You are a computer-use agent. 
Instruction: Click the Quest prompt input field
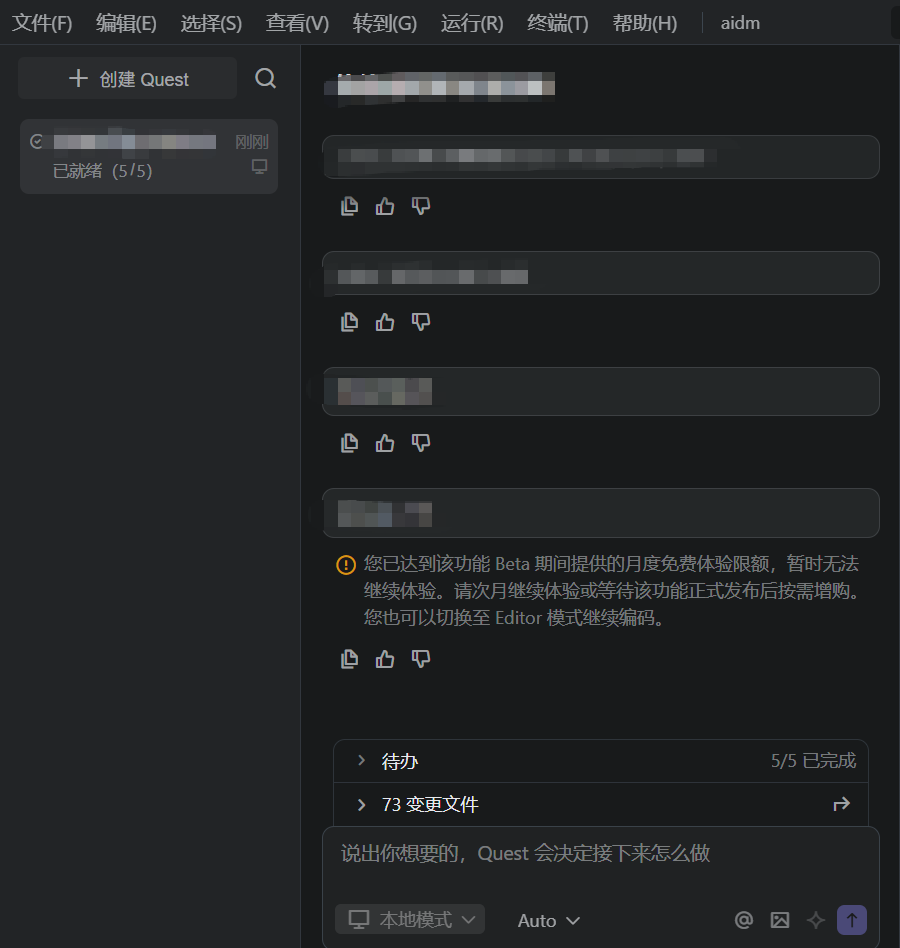tap(600, 853)
